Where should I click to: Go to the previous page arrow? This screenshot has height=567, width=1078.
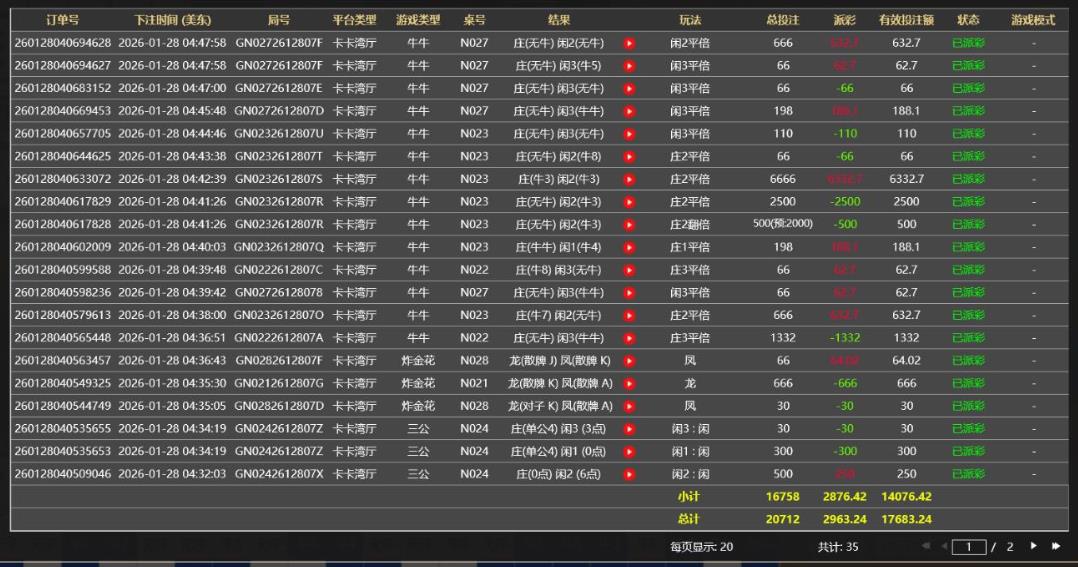[x=943, y=547]
